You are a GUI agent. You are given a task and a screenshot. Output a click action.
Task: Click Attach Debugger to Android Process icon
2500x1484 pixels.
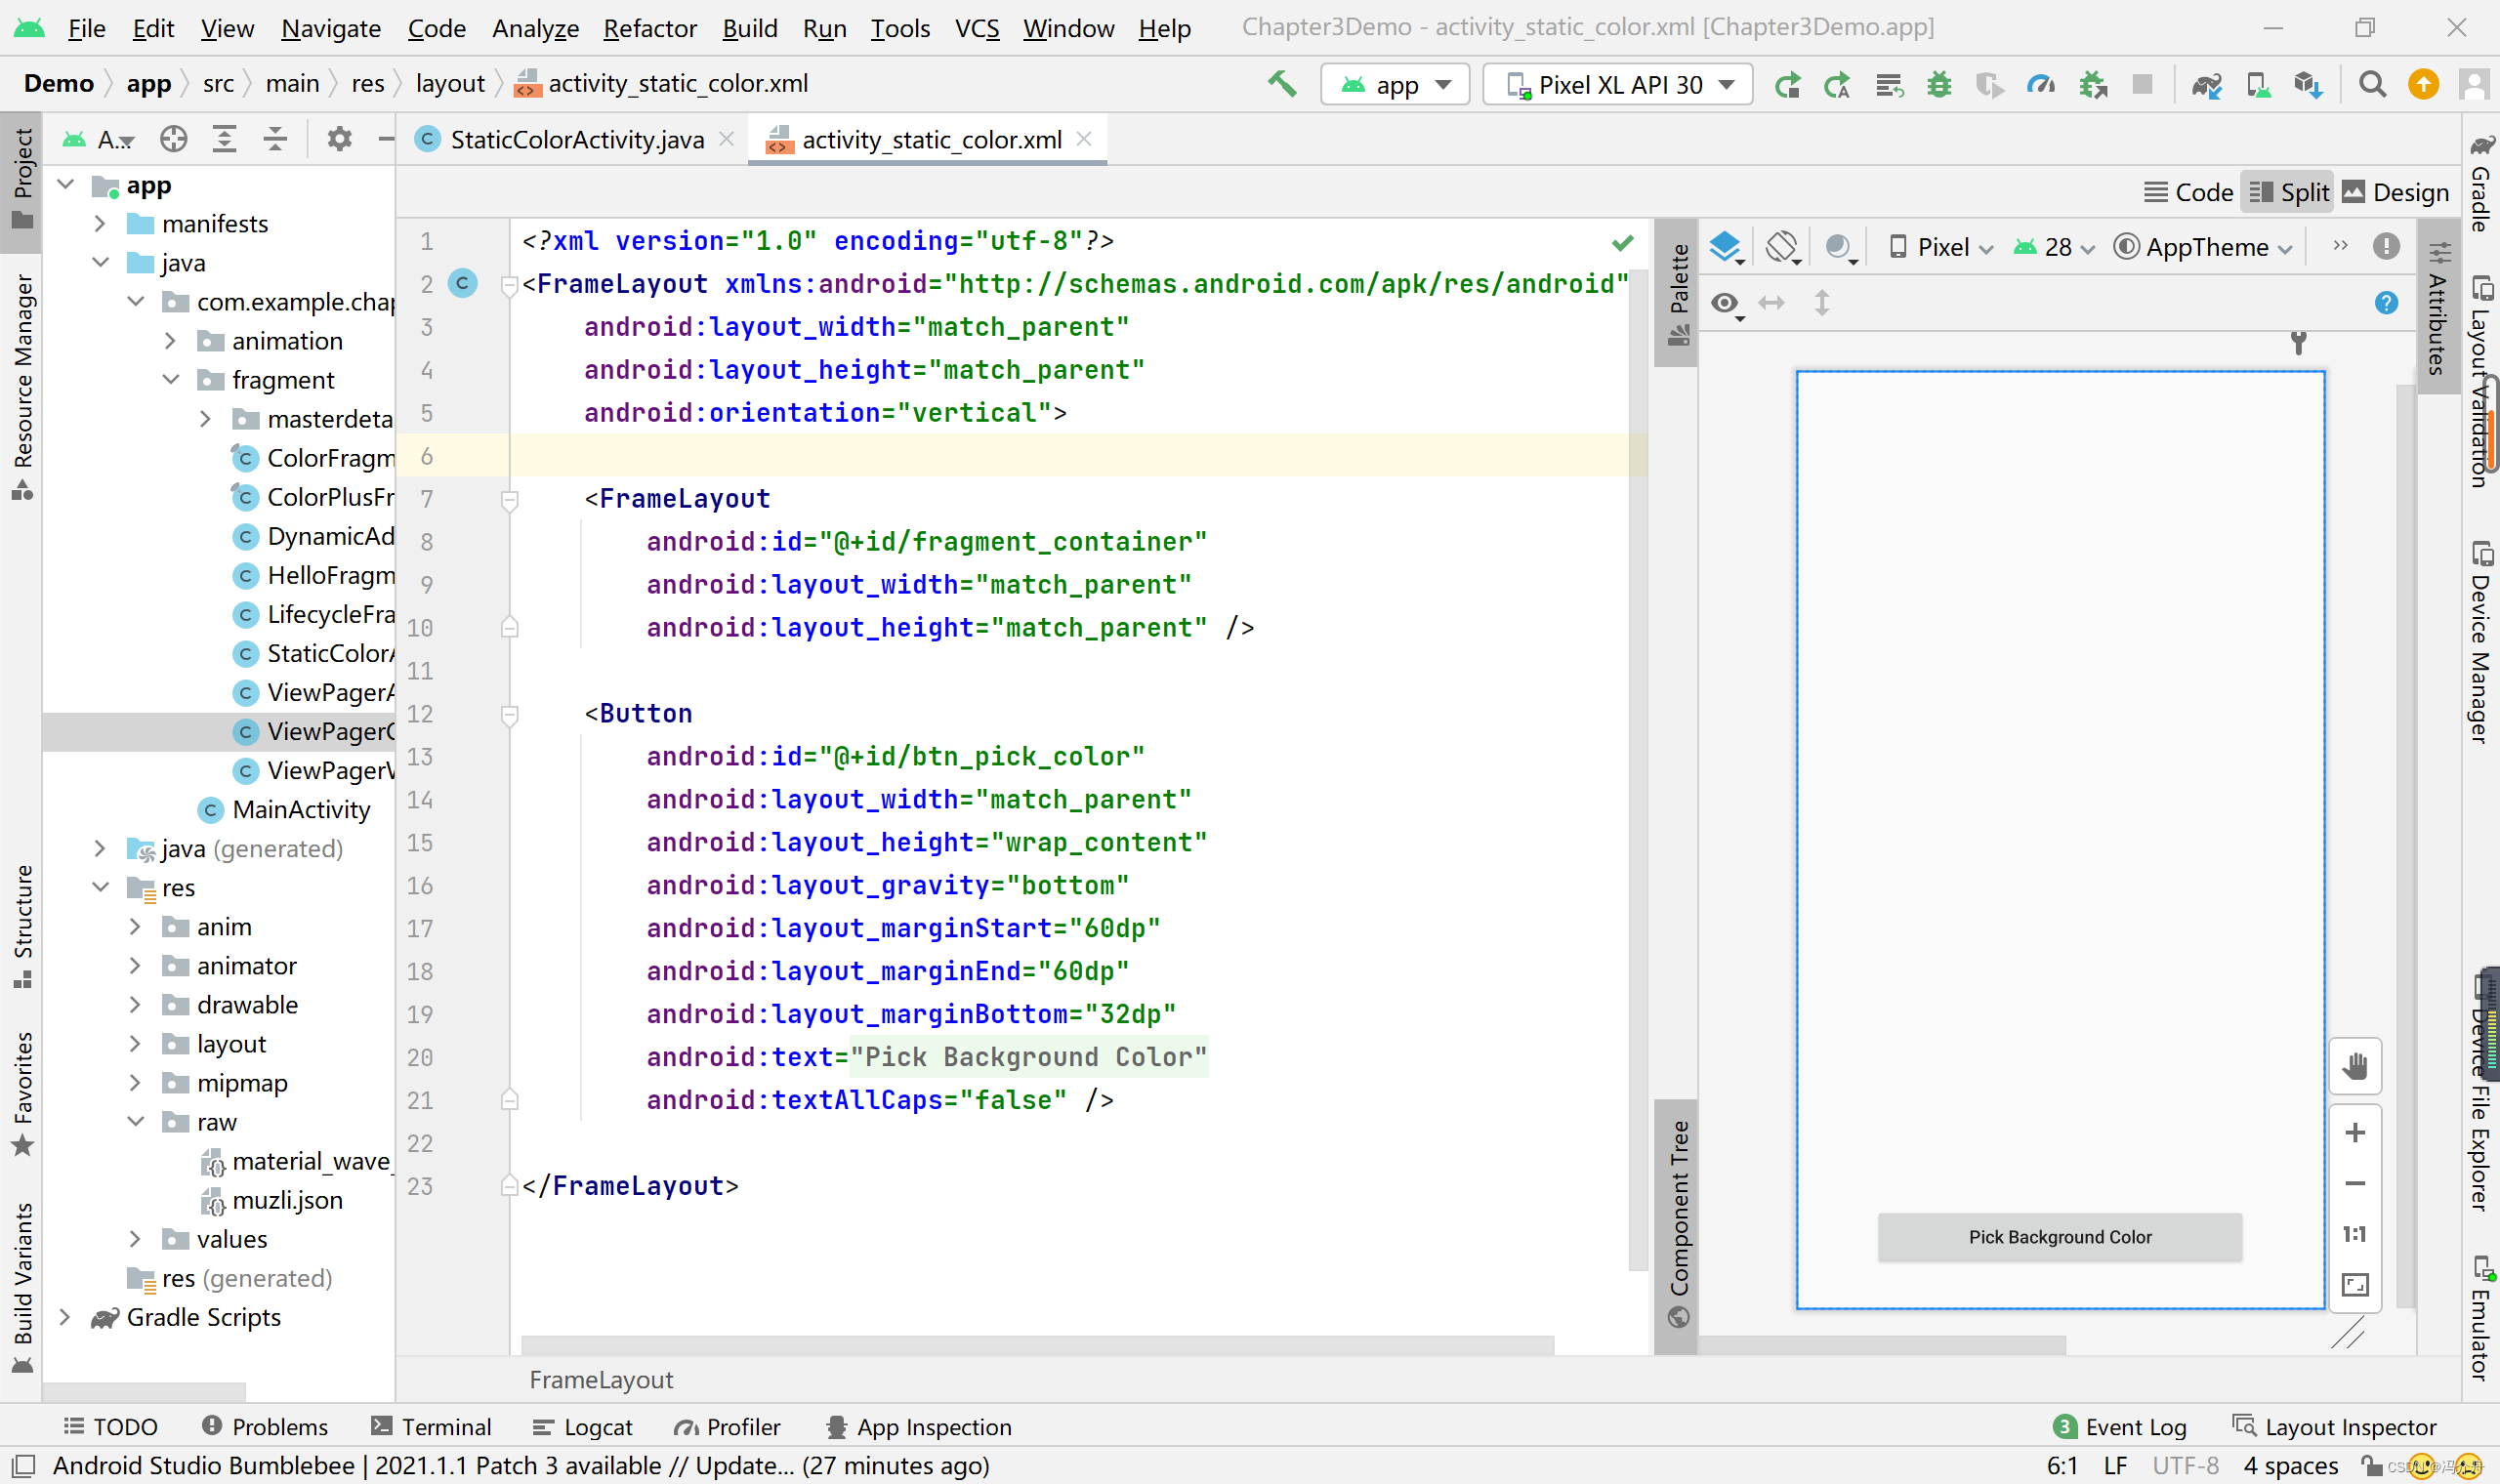point(2092,85)
